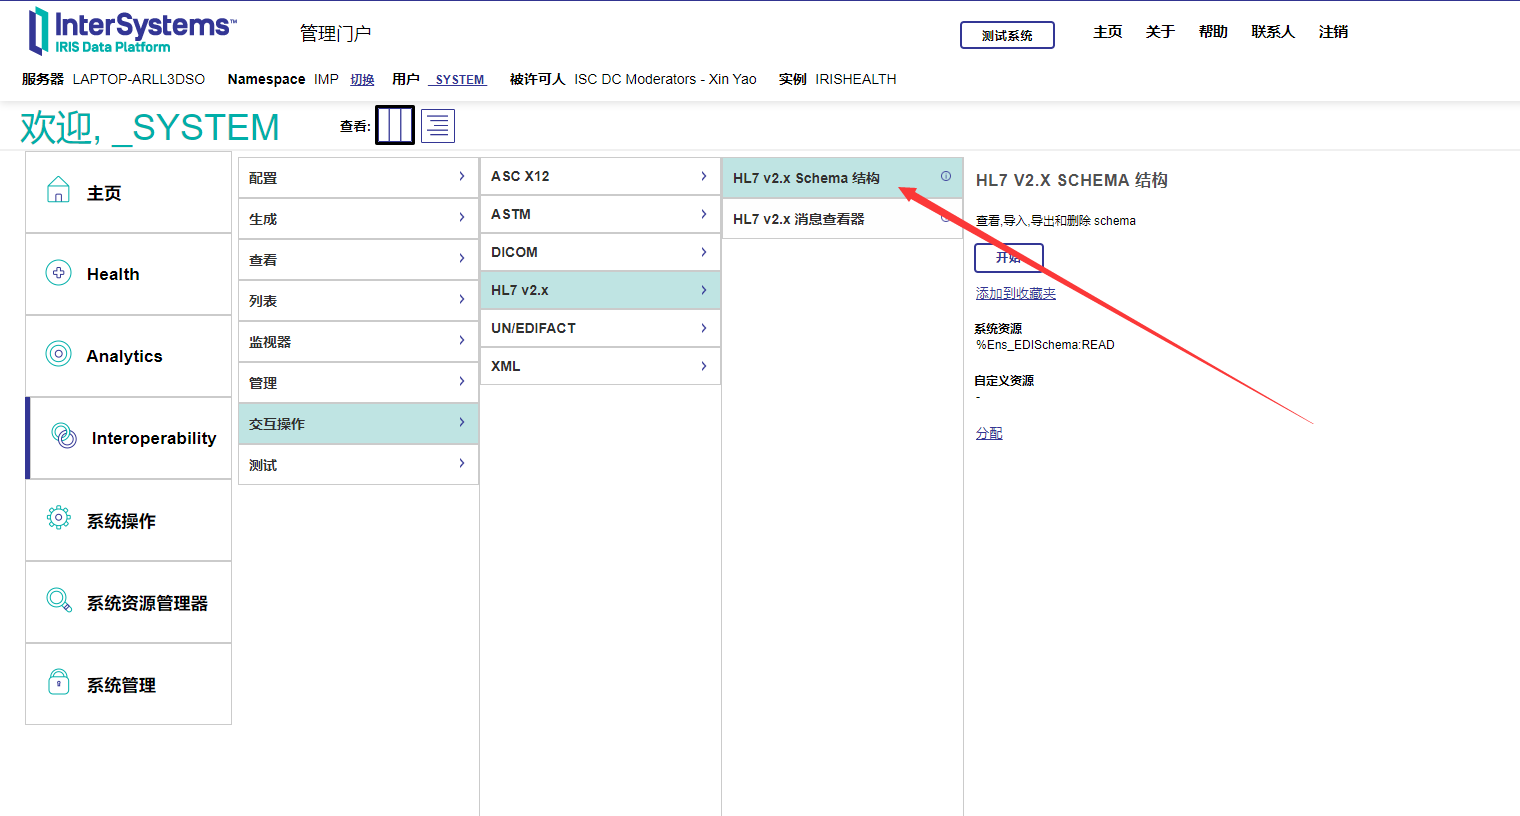Click the 测试系统 button
This screenshot has height=816, width=1520.
1007,35
